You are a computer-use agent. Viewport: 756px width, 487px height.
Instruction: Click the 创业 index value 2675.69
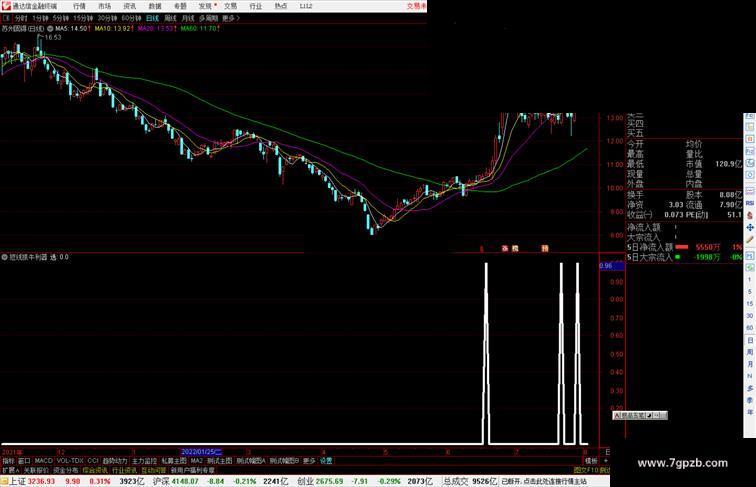coord(329,481)
